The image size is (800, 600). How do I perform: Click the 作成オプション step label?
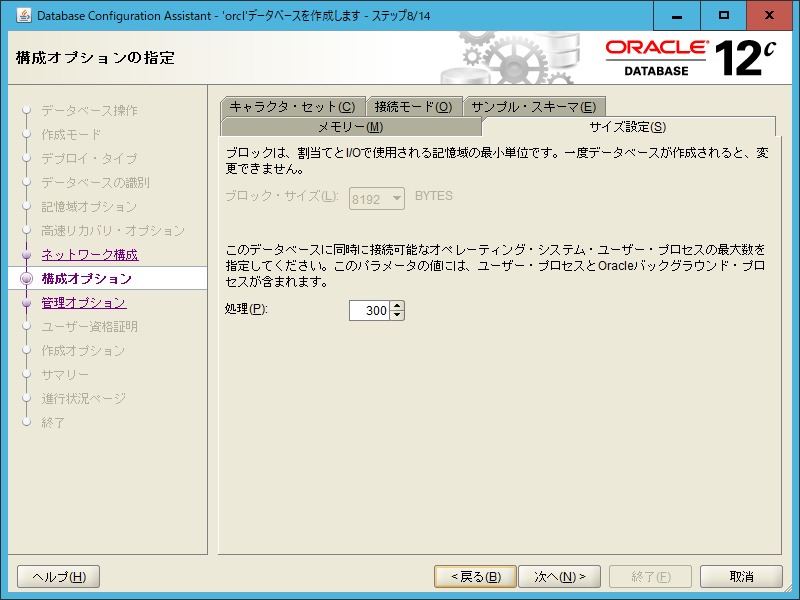tap(83, 351)
